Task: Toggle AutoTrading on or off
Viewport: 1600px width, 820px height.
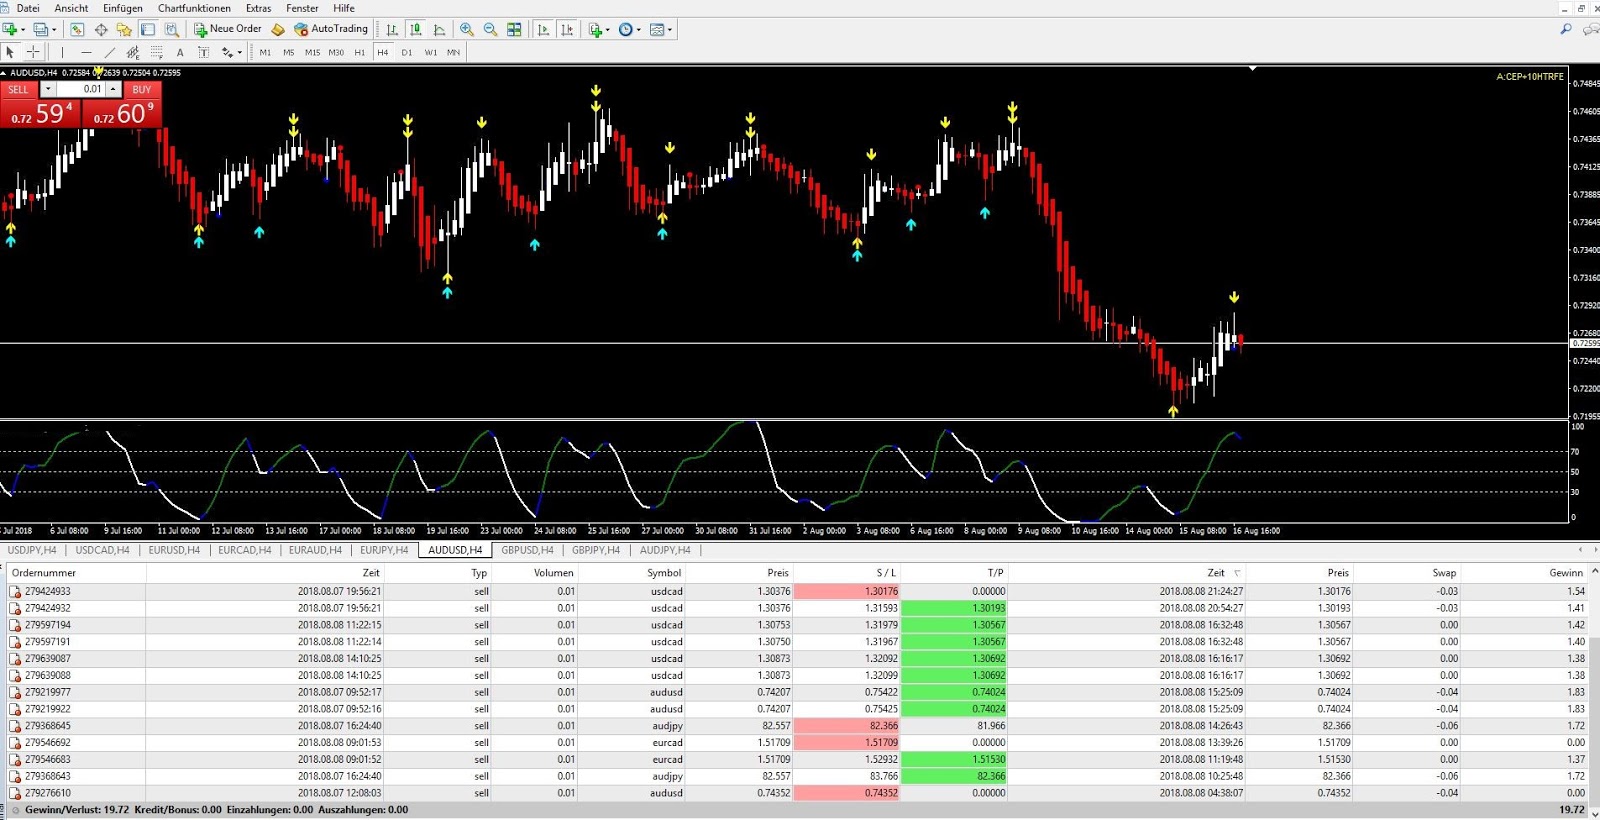Action: (331, 30)
